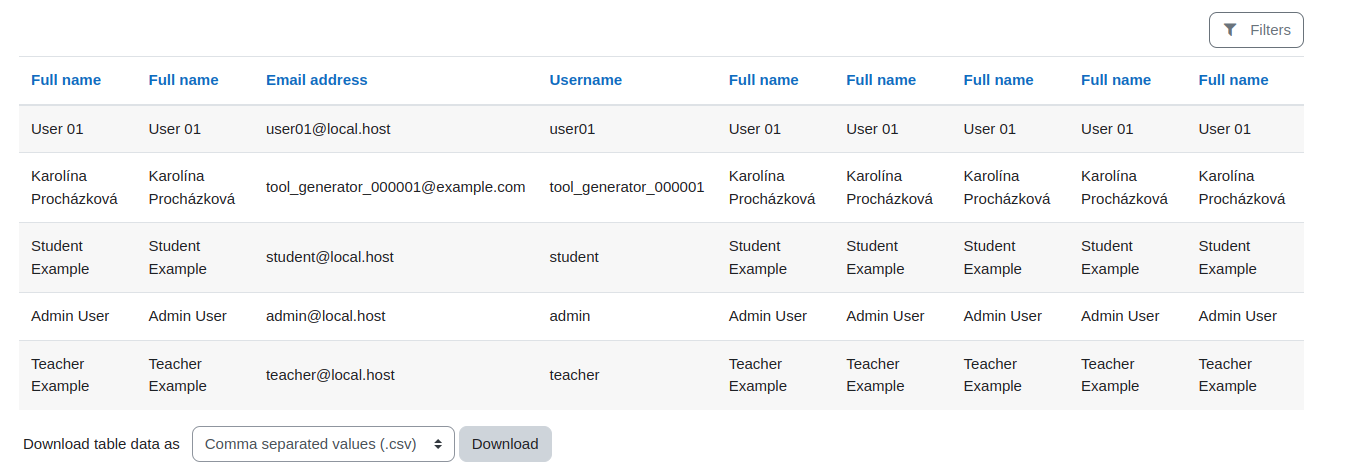
Task: Click first Karolína Procházková name cell
Action: click(74, 187)
